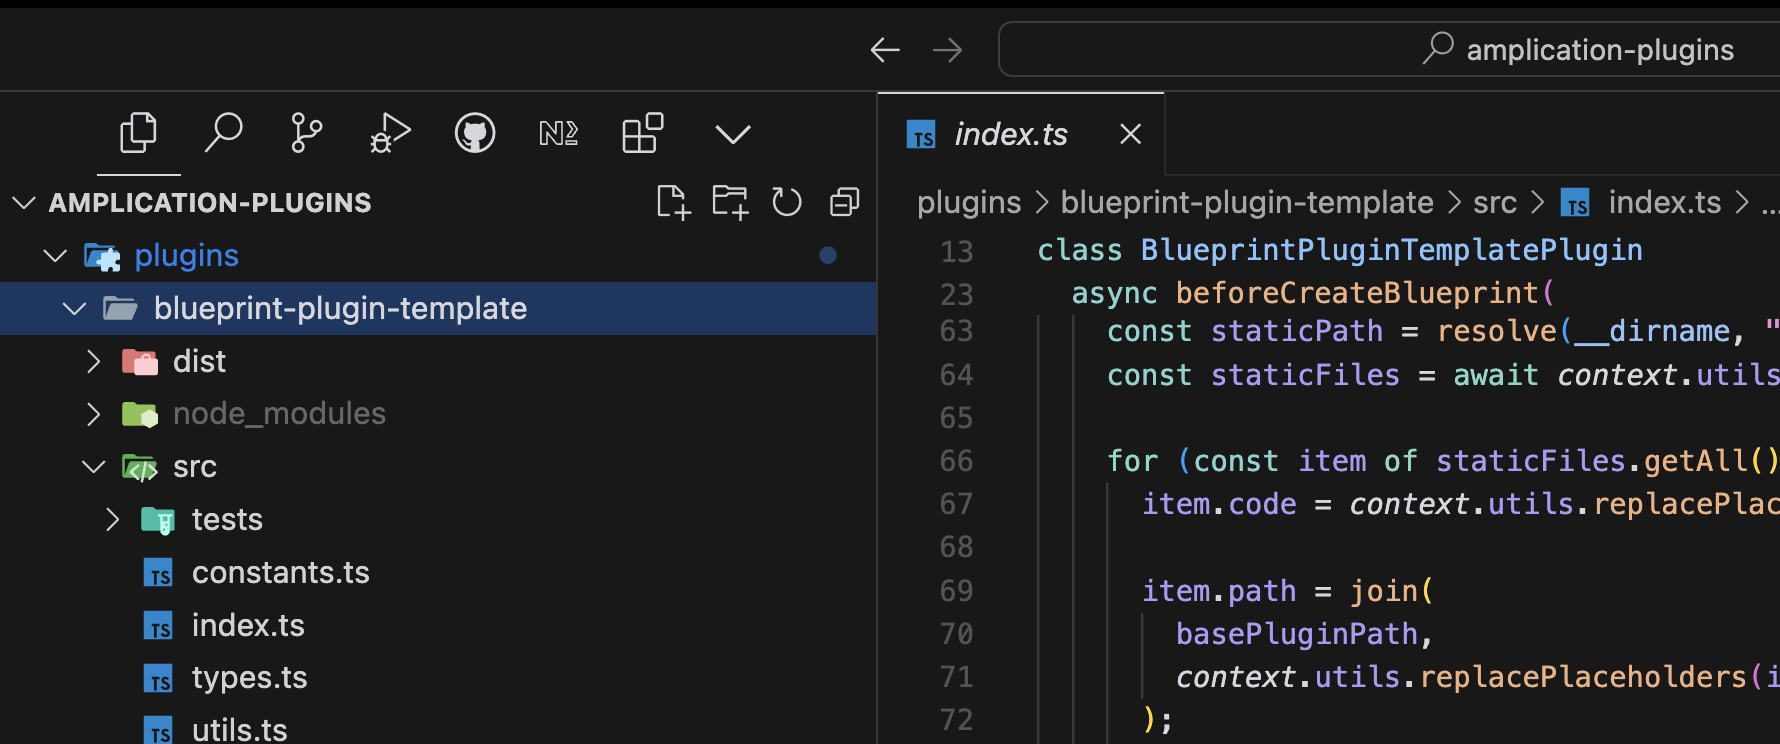Viewport: 1780px width, 744px height.
Task: Close the index.ts editor tab
Action: click(x=1131, y=134)
